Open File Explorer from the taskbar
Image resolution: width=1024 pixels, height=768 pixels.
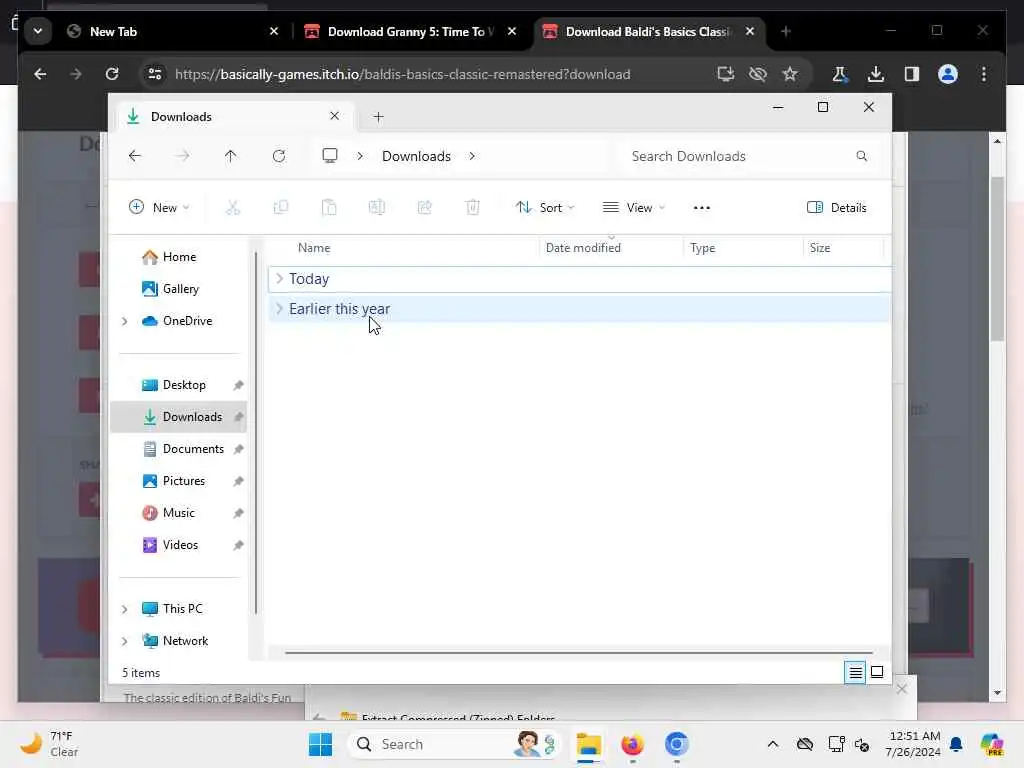(588, 744)
